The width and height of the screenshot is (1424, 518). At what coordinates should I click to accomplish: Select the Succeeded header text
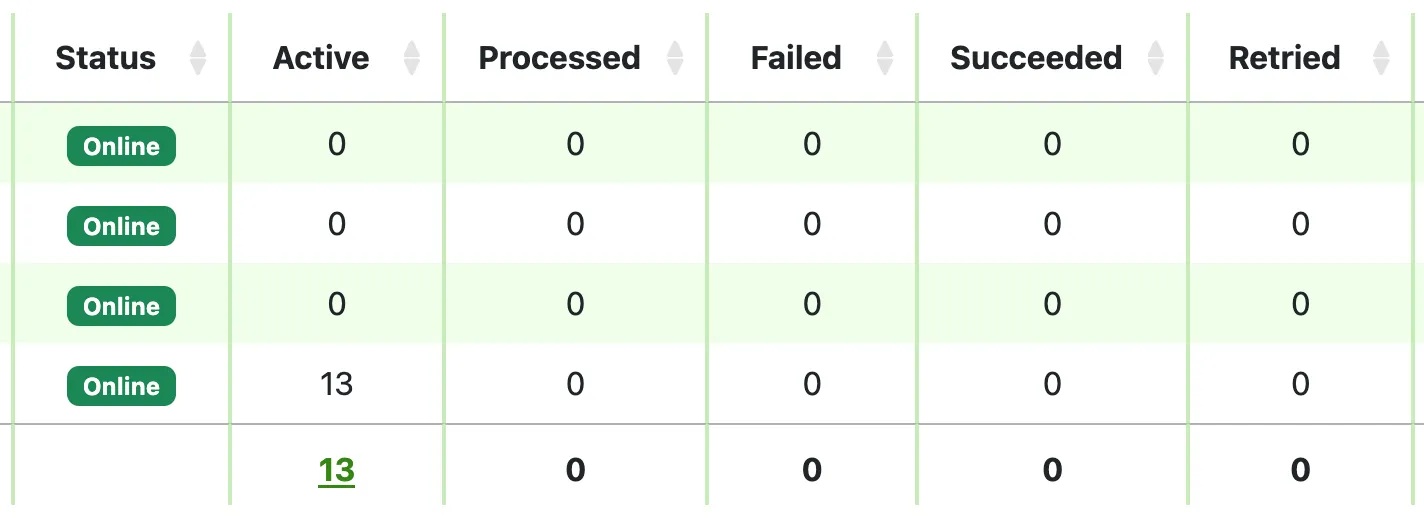[1036, 58]
